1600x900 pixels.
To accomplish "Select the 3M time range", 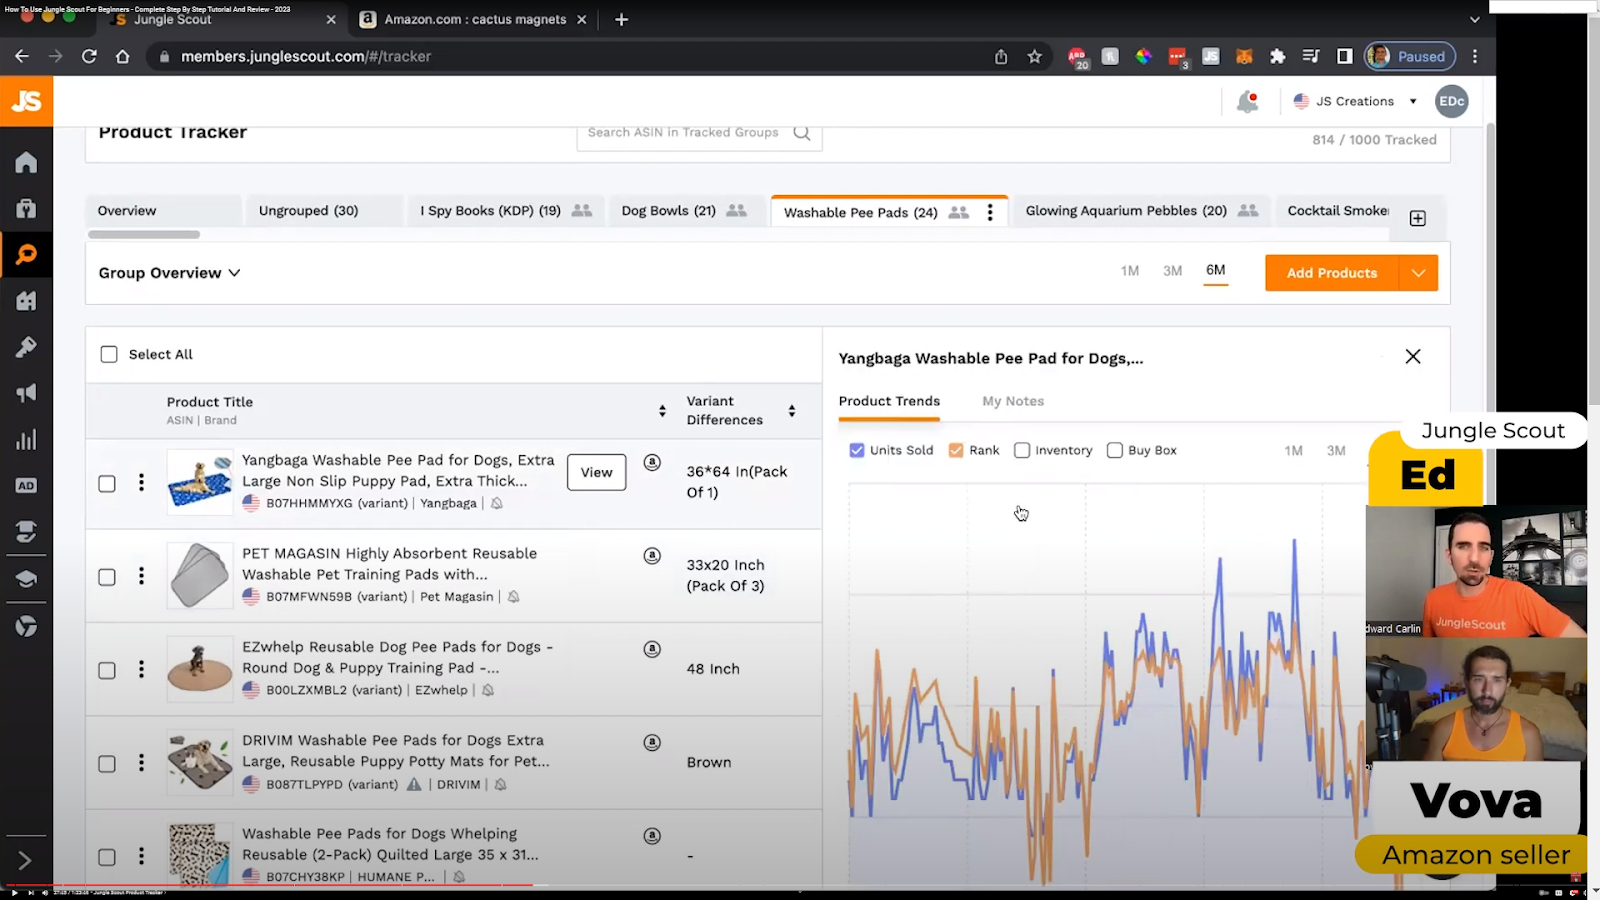I will point(1172,271).
